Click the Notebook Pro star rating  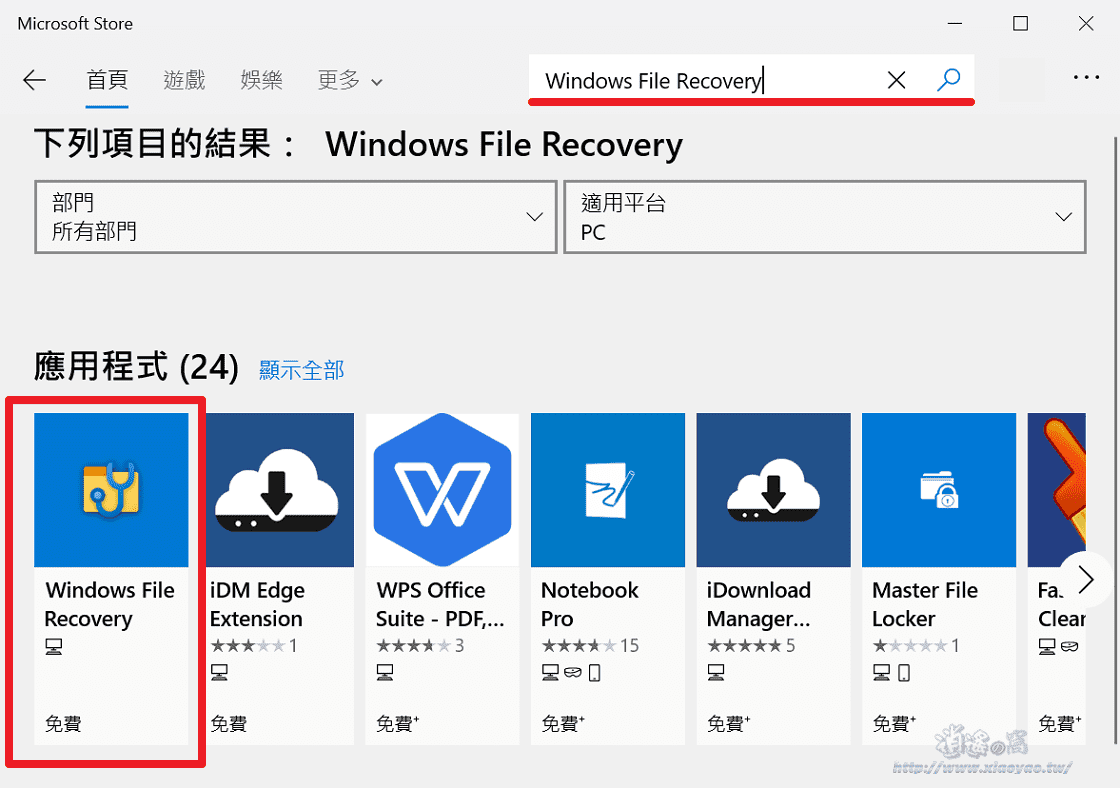tap(590, 646)
